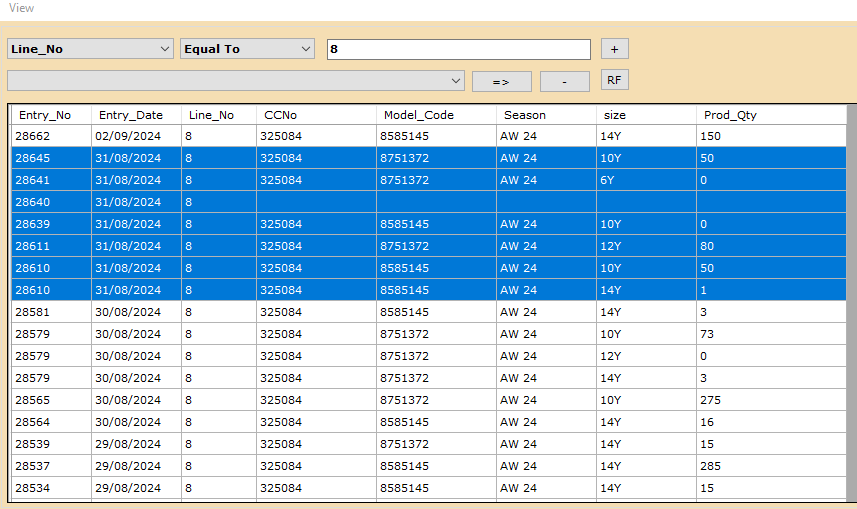Open the View menu

pyautogui.click(x=21, y=8)
